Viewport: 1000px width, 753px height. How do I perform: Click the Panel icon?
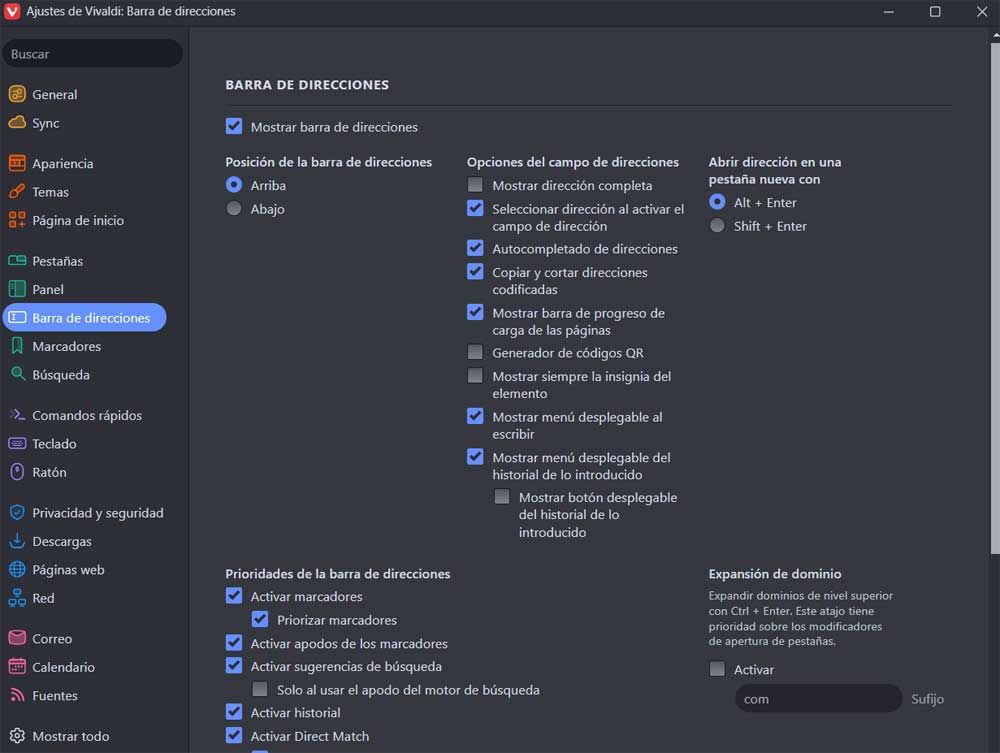(17, 289)
